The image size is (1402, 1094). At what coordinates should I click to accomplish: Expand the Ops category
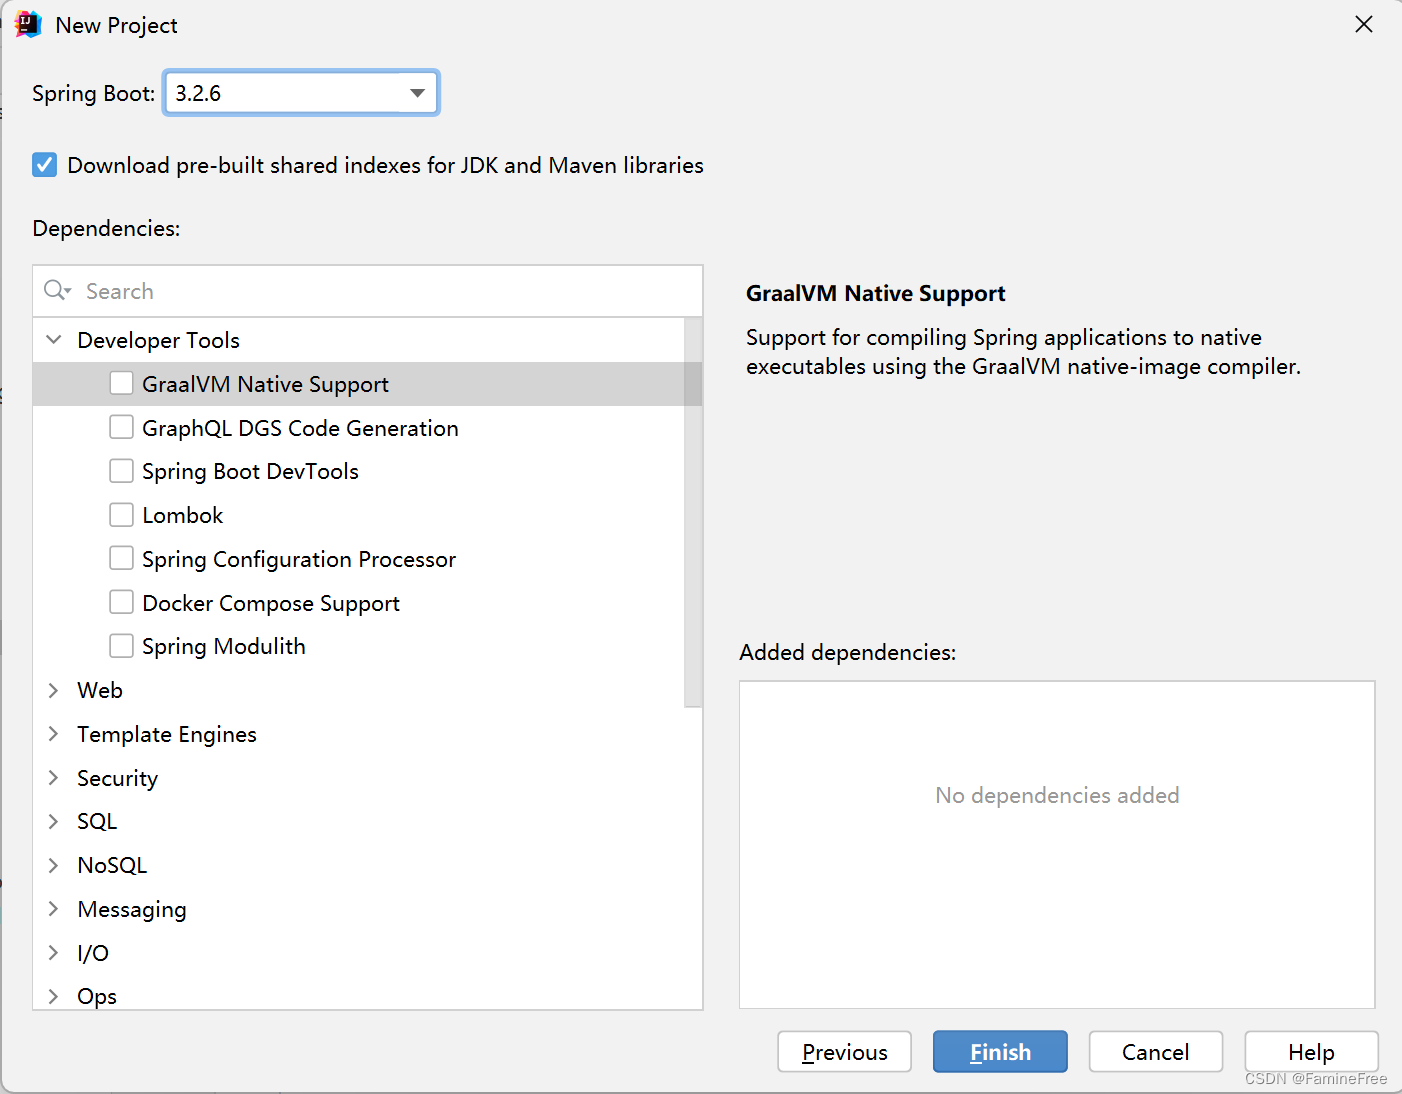(54, 996)
